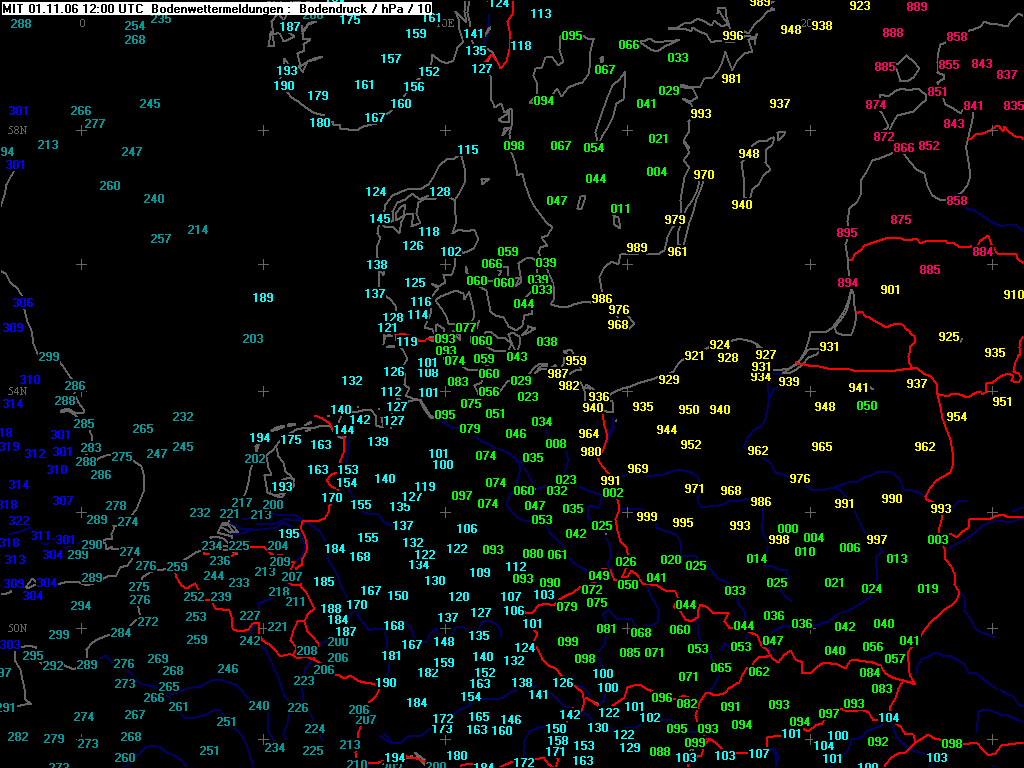Click the yellow 910 reading

click(1014, 295)
